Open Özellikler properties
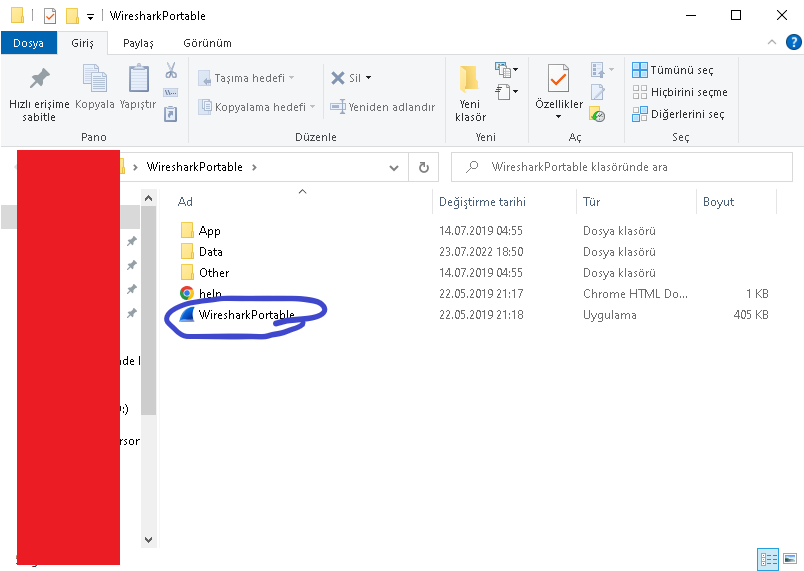804x571 pixels. [x=558, y=86]
